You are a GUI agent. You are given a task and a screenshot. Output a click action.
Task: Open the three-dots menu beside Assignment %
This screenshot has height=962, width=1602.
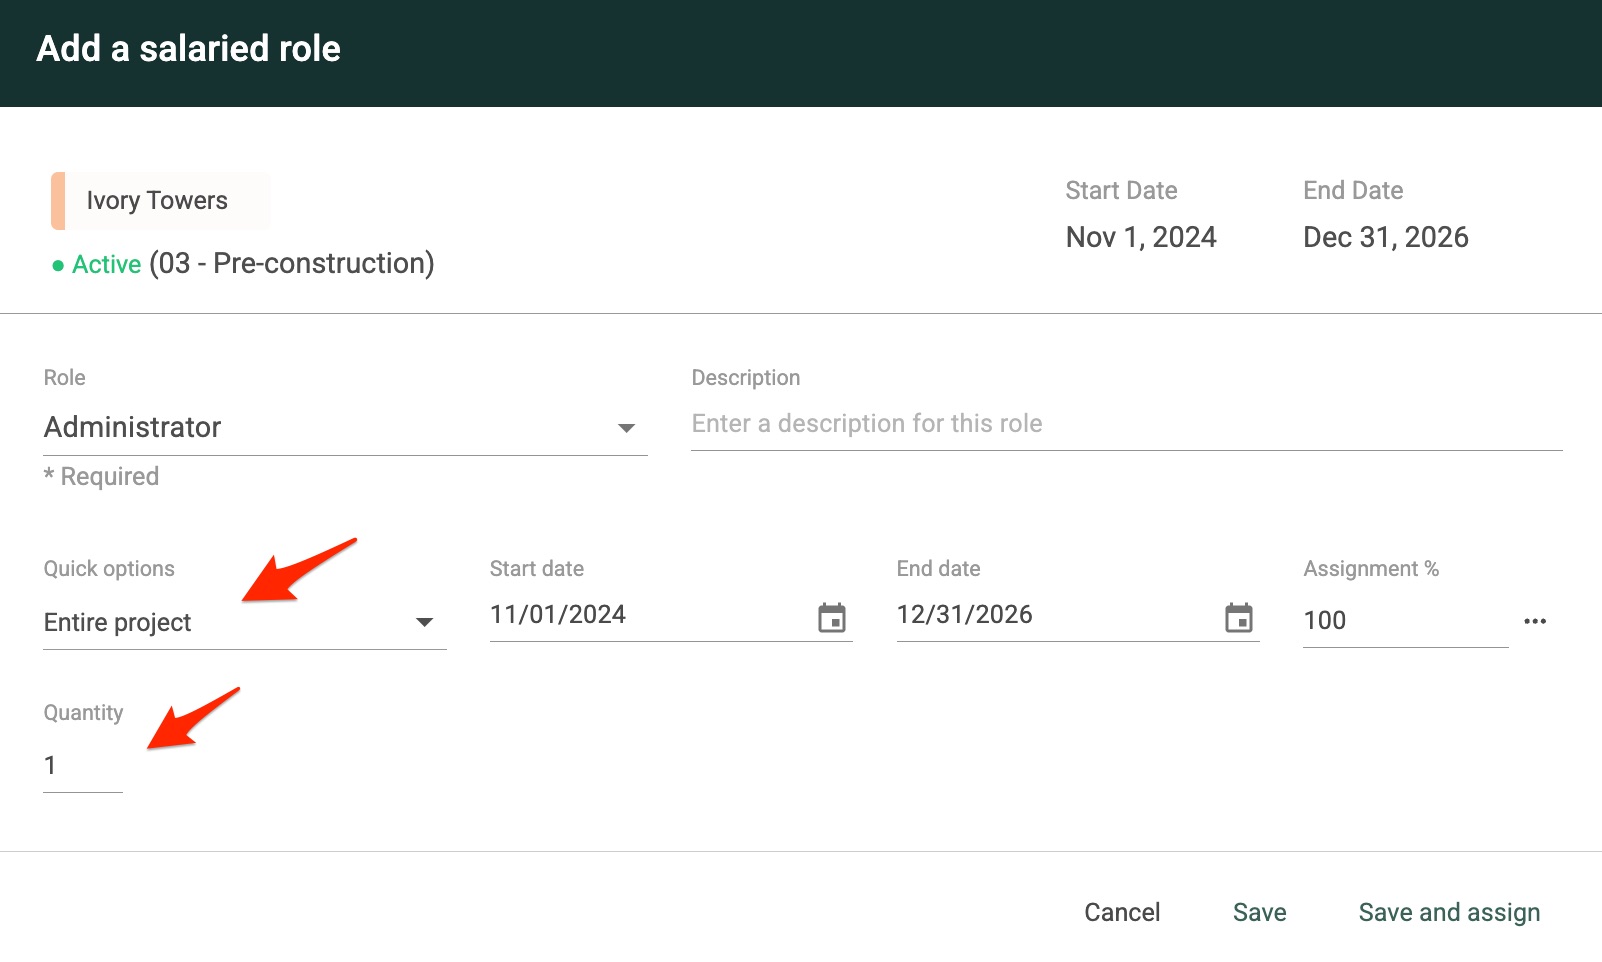1535,621
